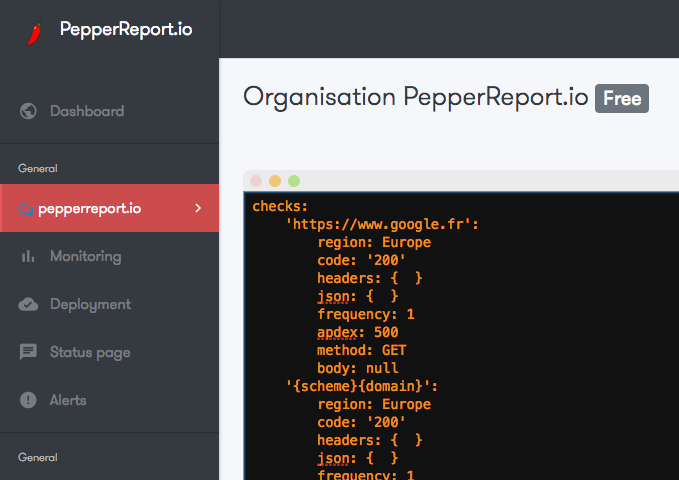
Task: Click the 'https://www.google.fr' URL line
Action: point(382,224)
